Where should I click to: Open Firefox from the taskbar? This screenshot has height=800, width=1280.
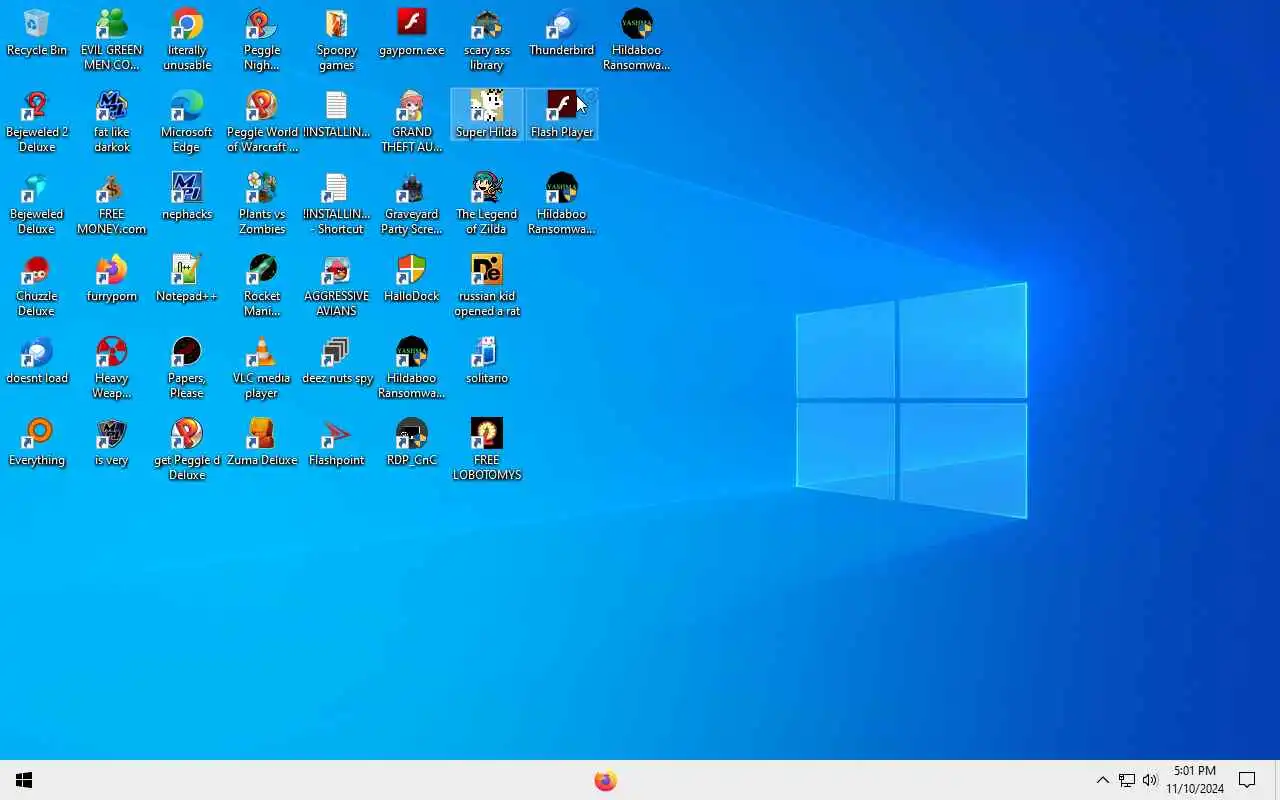(605, 780)
